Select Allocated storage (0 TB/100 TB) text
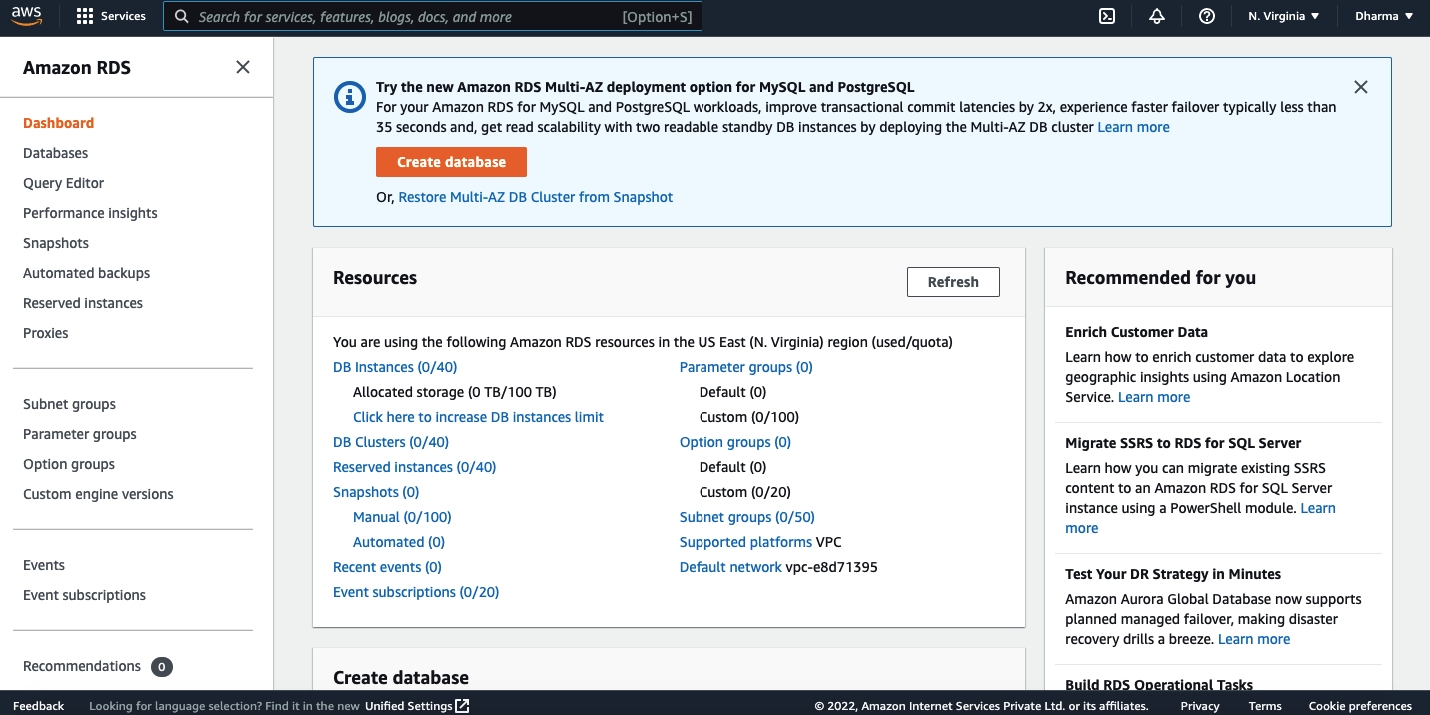This screenshot has height=715, width=1430. pos(455,392)
